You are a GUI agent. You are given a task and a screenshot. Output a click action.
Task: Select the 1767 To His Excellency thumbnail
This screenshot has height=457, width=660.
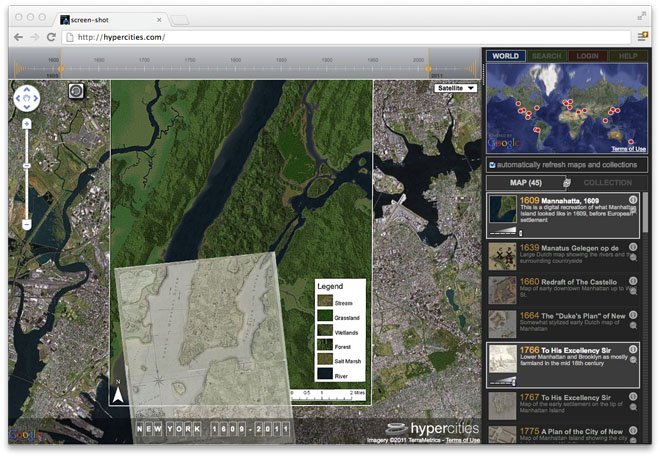click(x=502, y=407)
